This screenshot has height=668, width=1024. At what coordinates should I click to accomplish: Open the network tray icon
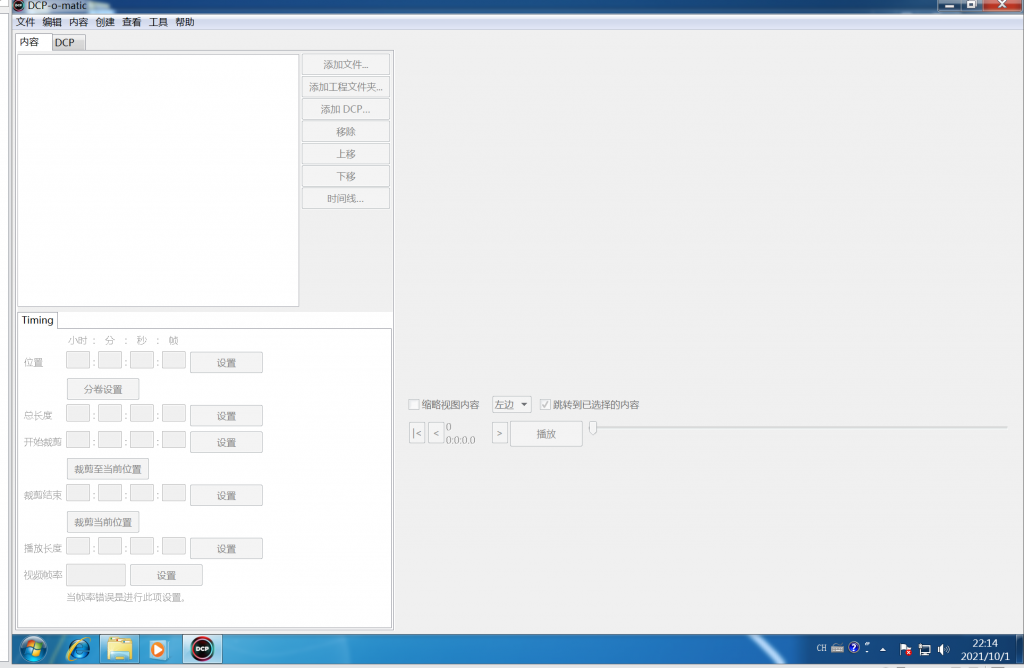pyautogui.click(x=924, y=648)
